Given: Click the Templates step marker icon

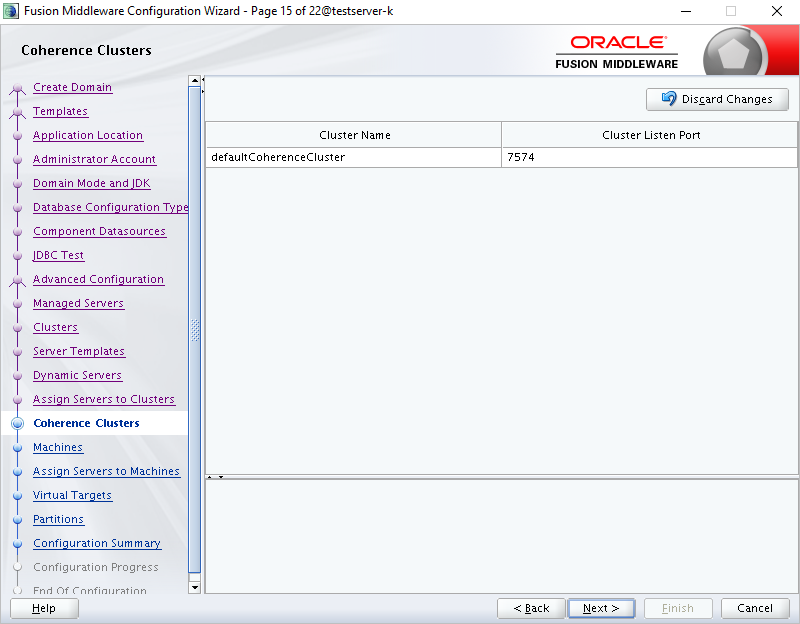Looking at the screenshot, I should point(17,113).
